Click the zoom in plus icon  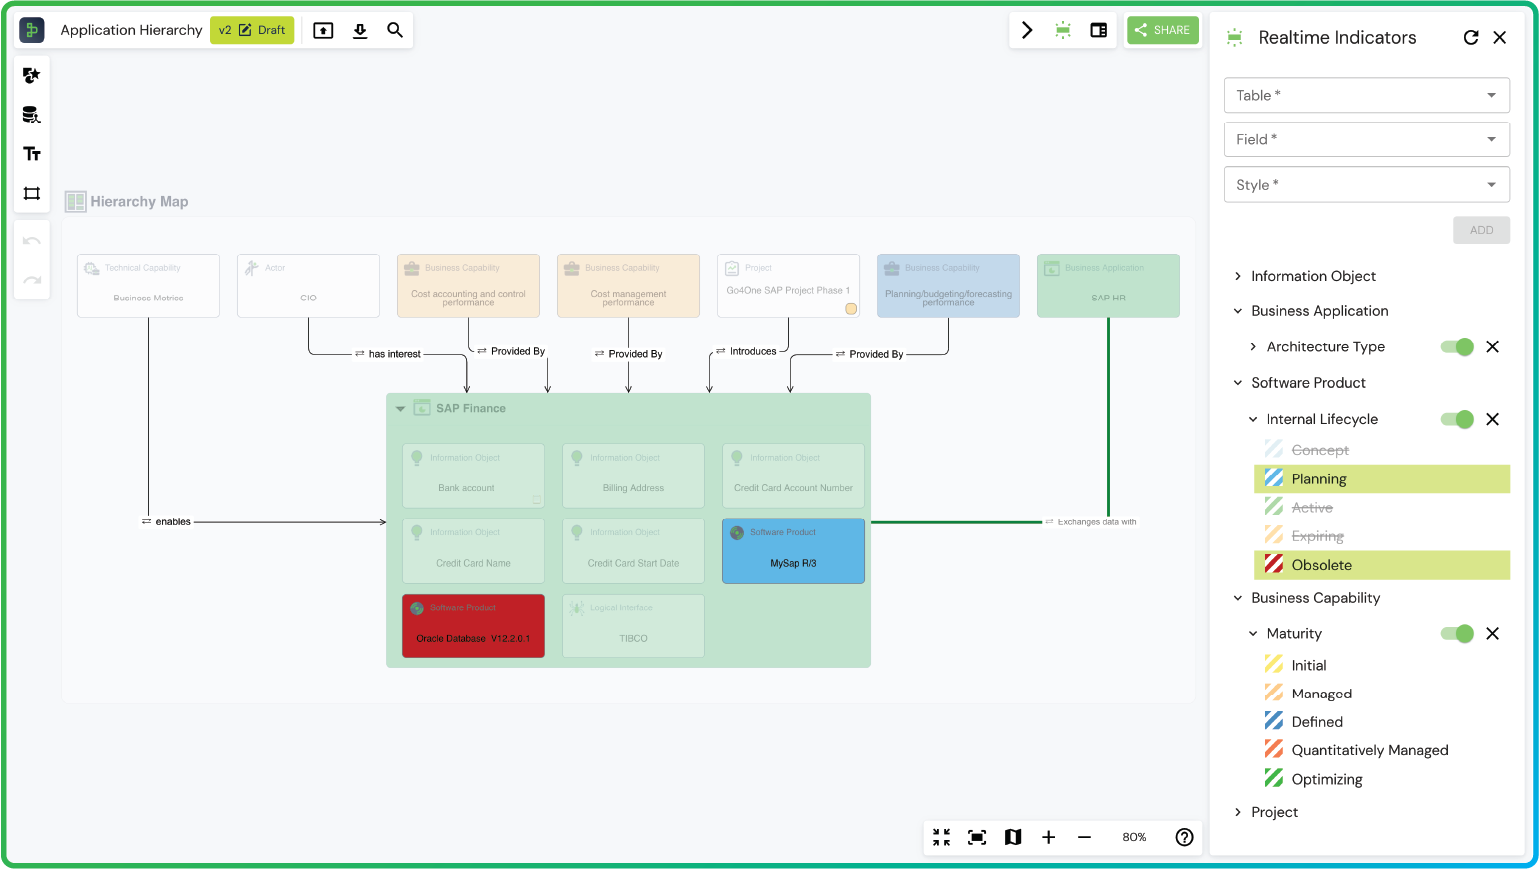pos(1048,837)
